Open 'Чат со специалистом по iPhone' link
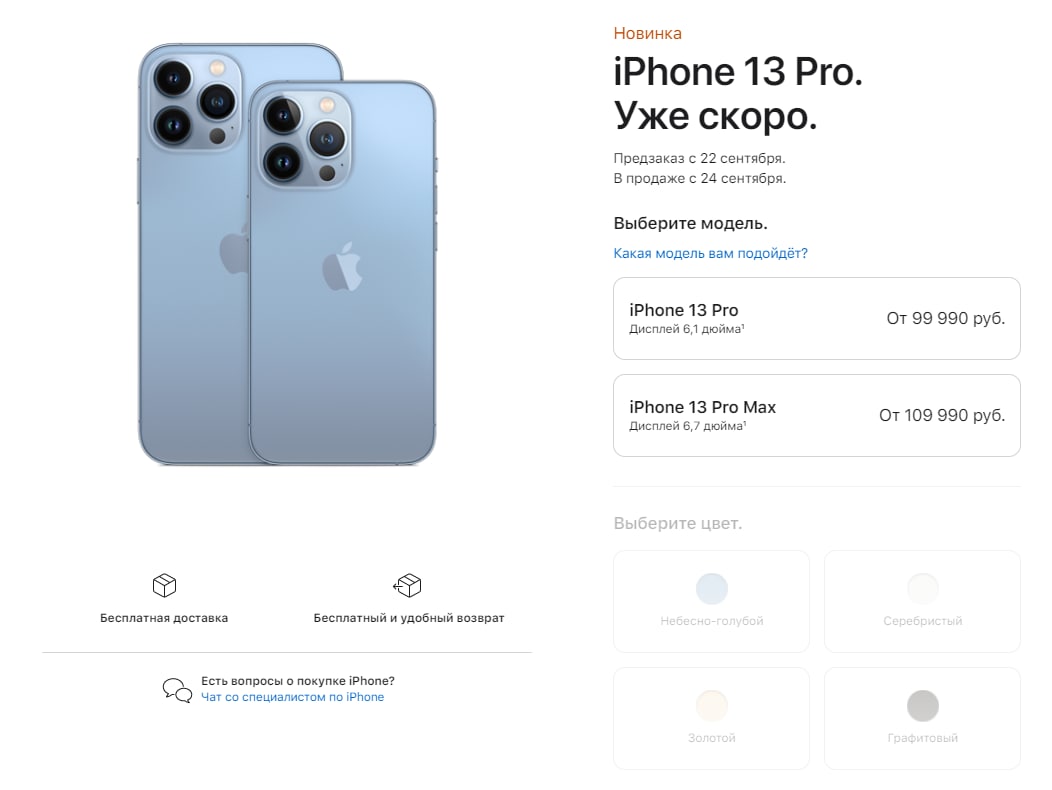 [x=293, y=697]
